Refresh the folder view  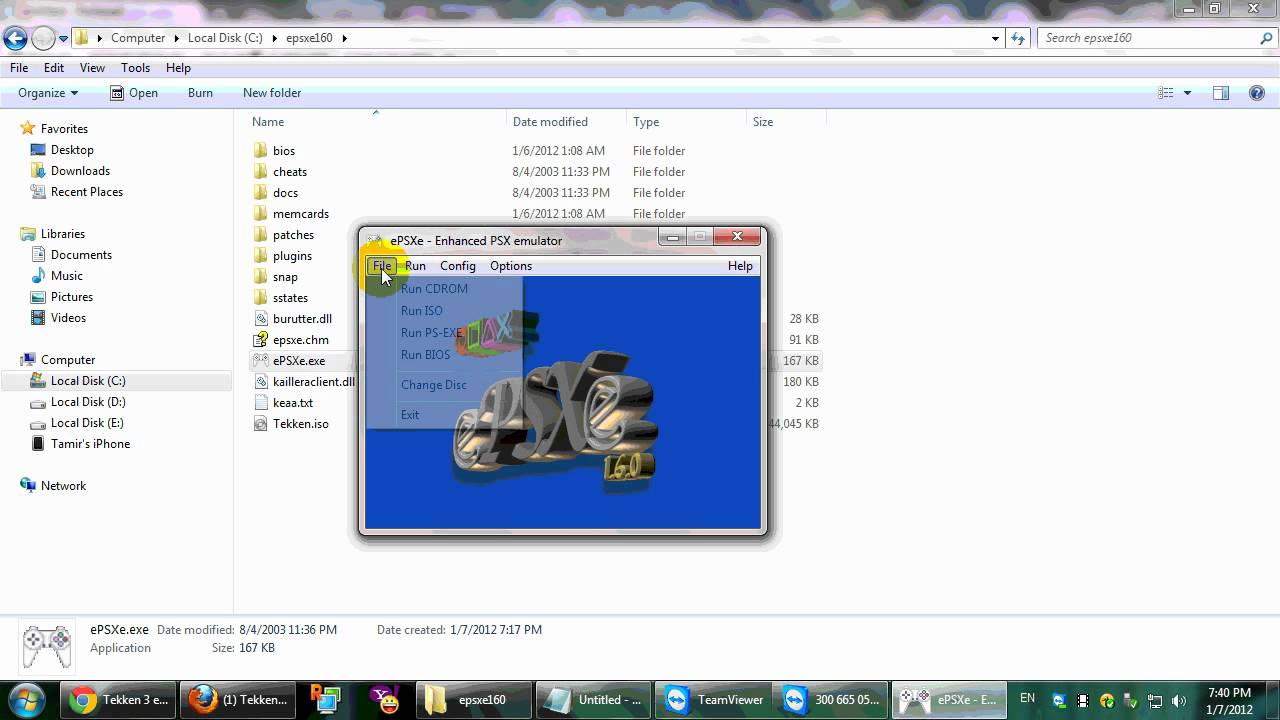pos(1018,38)
